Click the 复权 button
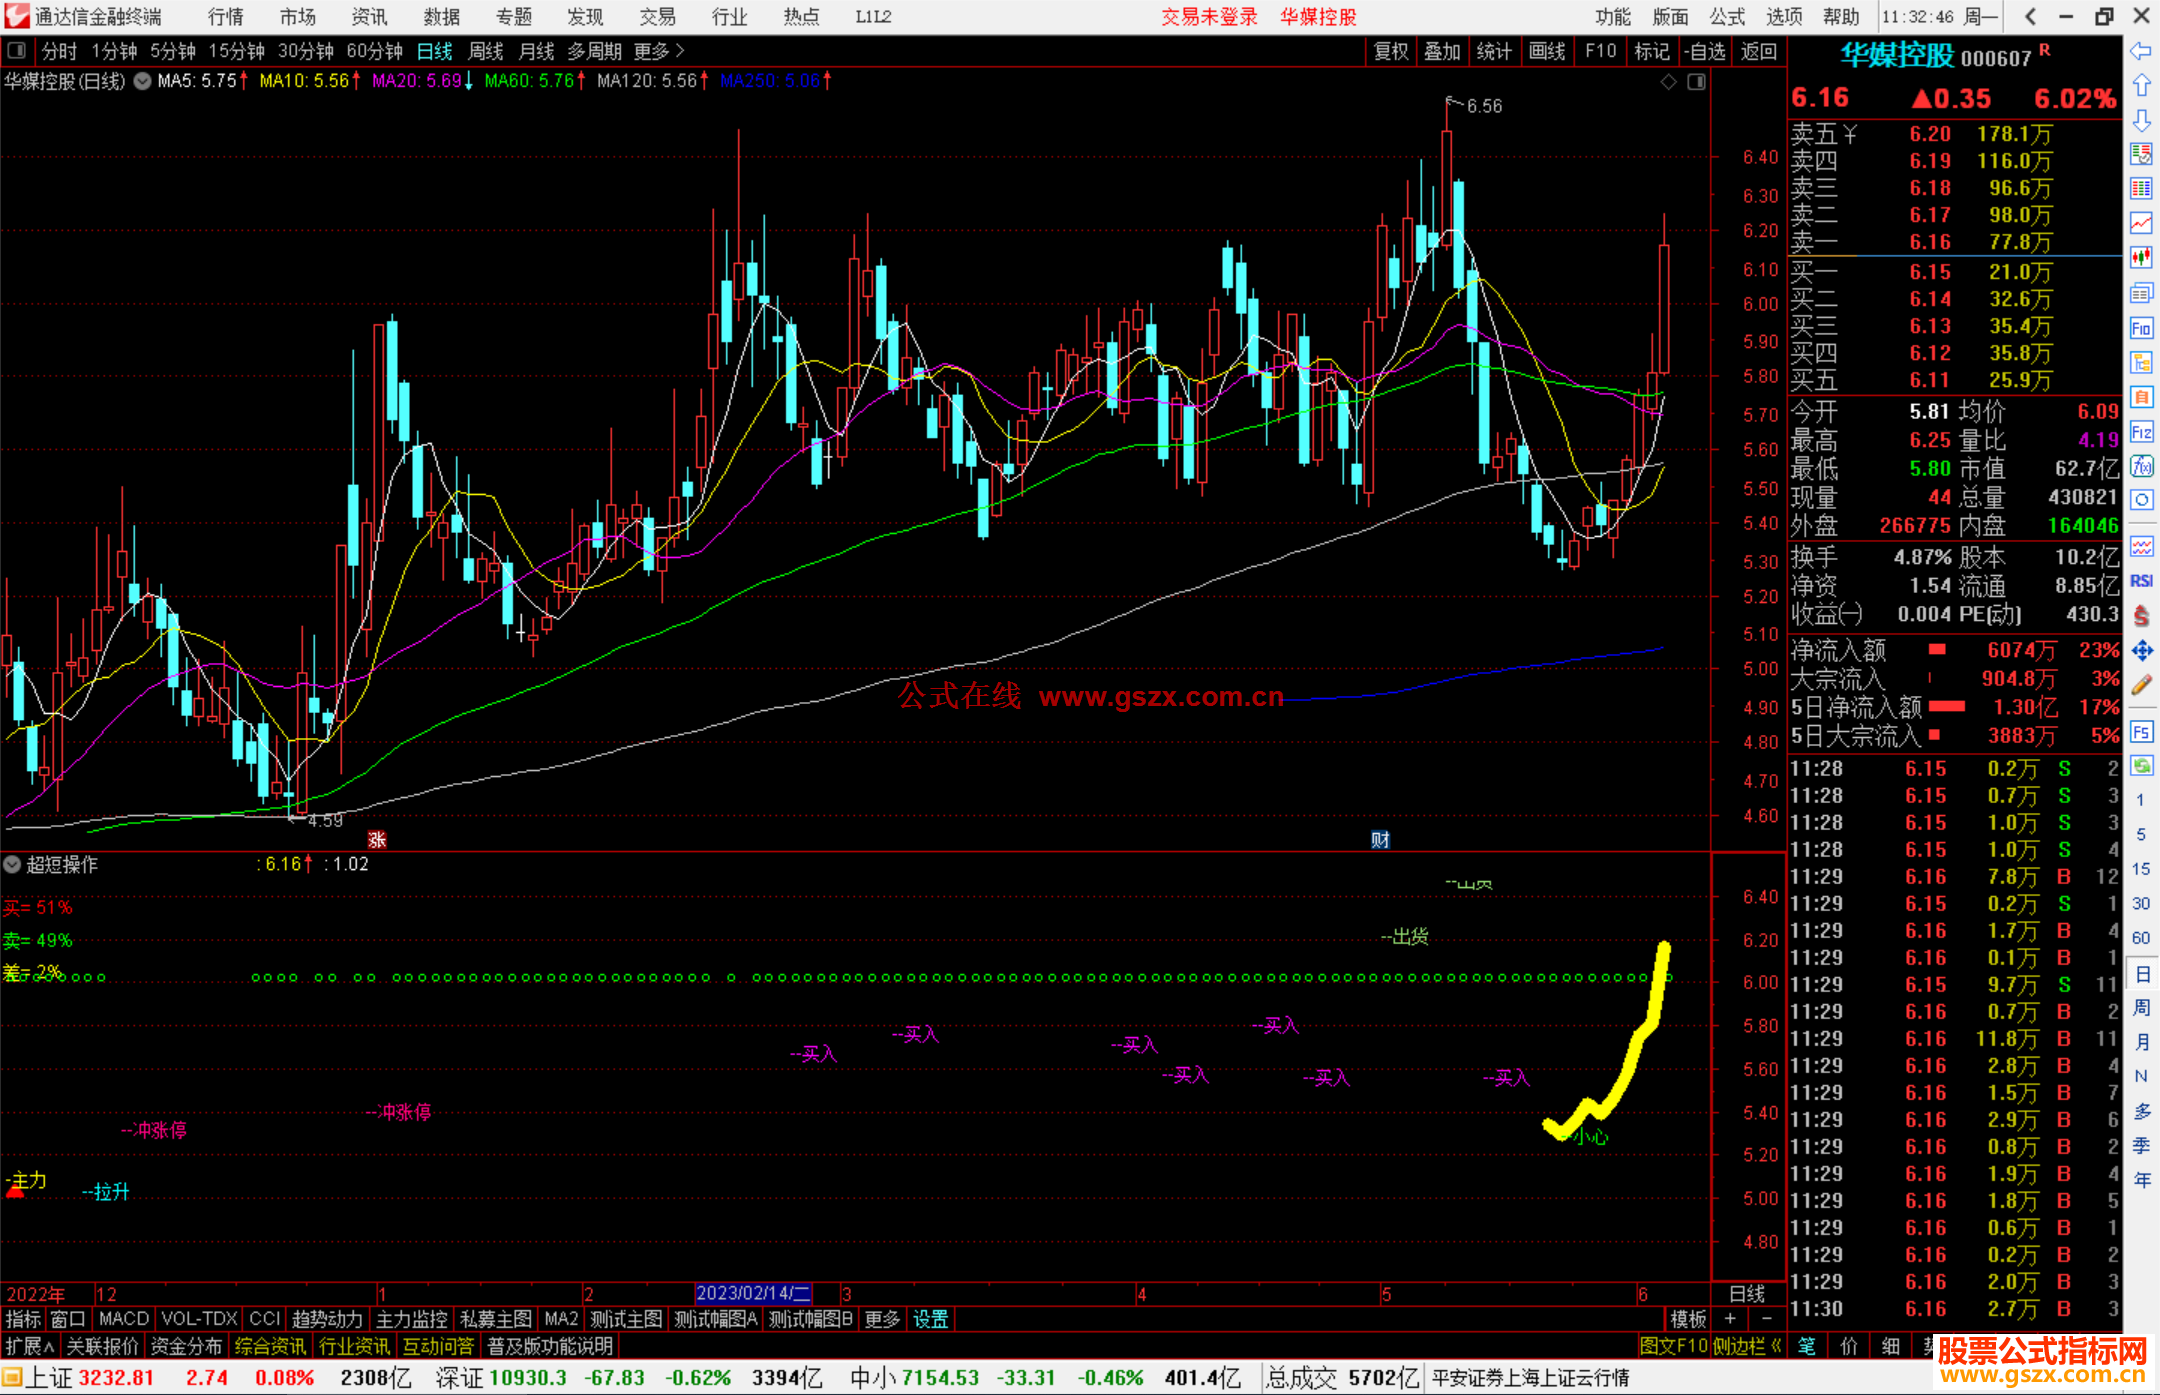Viewport: 2160px width, 1395px height. (x=1390, y=51)
